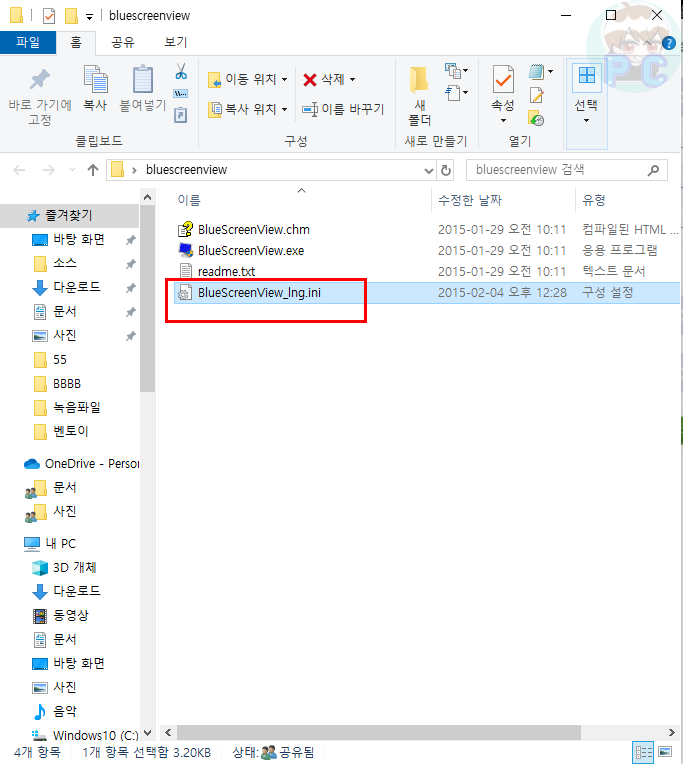The width and height of the screenshot is (683, 764).
Task: Sort by Date modified (수정한 날짜) column
Action: (x=470, y=200)
